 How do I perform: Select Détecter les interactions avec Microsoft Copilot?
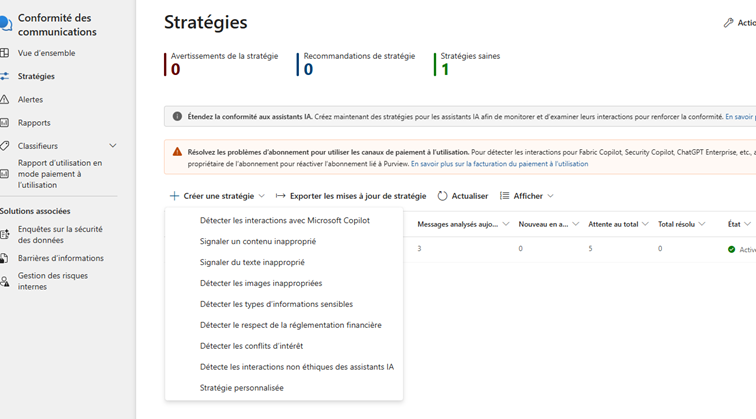pyautogui.click(x=271, y=220)
